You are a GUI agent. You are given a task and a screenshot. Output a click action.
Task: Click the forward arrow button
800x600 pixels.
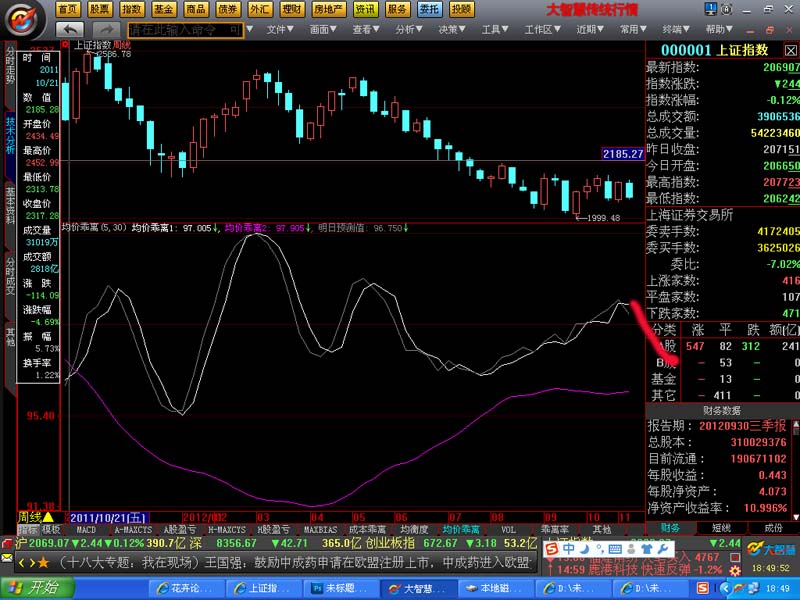click(x=106, y=30)
